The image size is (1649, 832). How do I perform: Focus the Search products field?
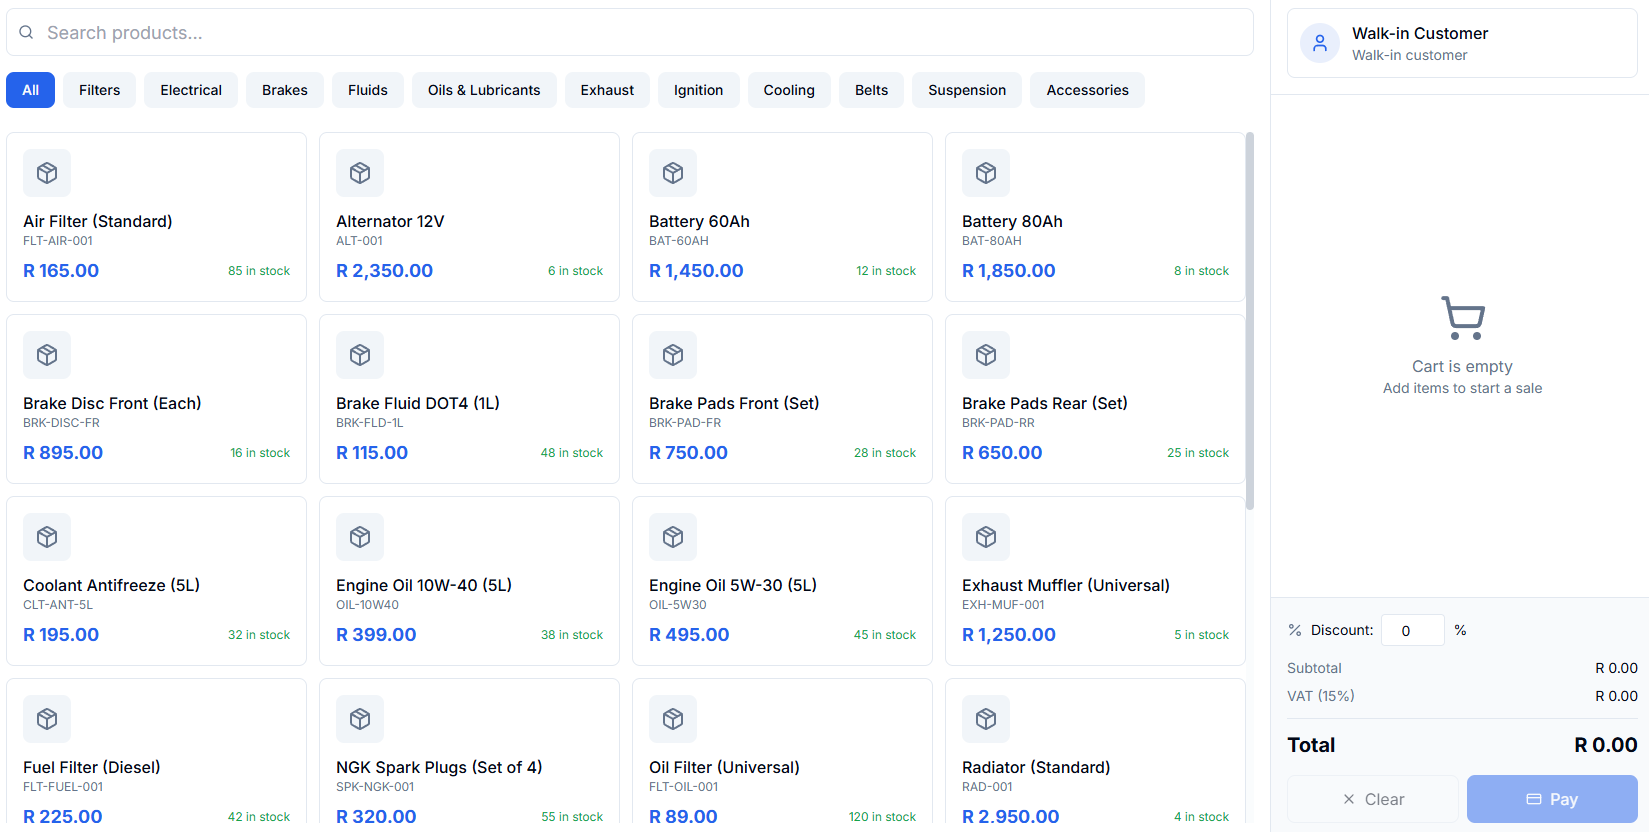click(630, 33)
